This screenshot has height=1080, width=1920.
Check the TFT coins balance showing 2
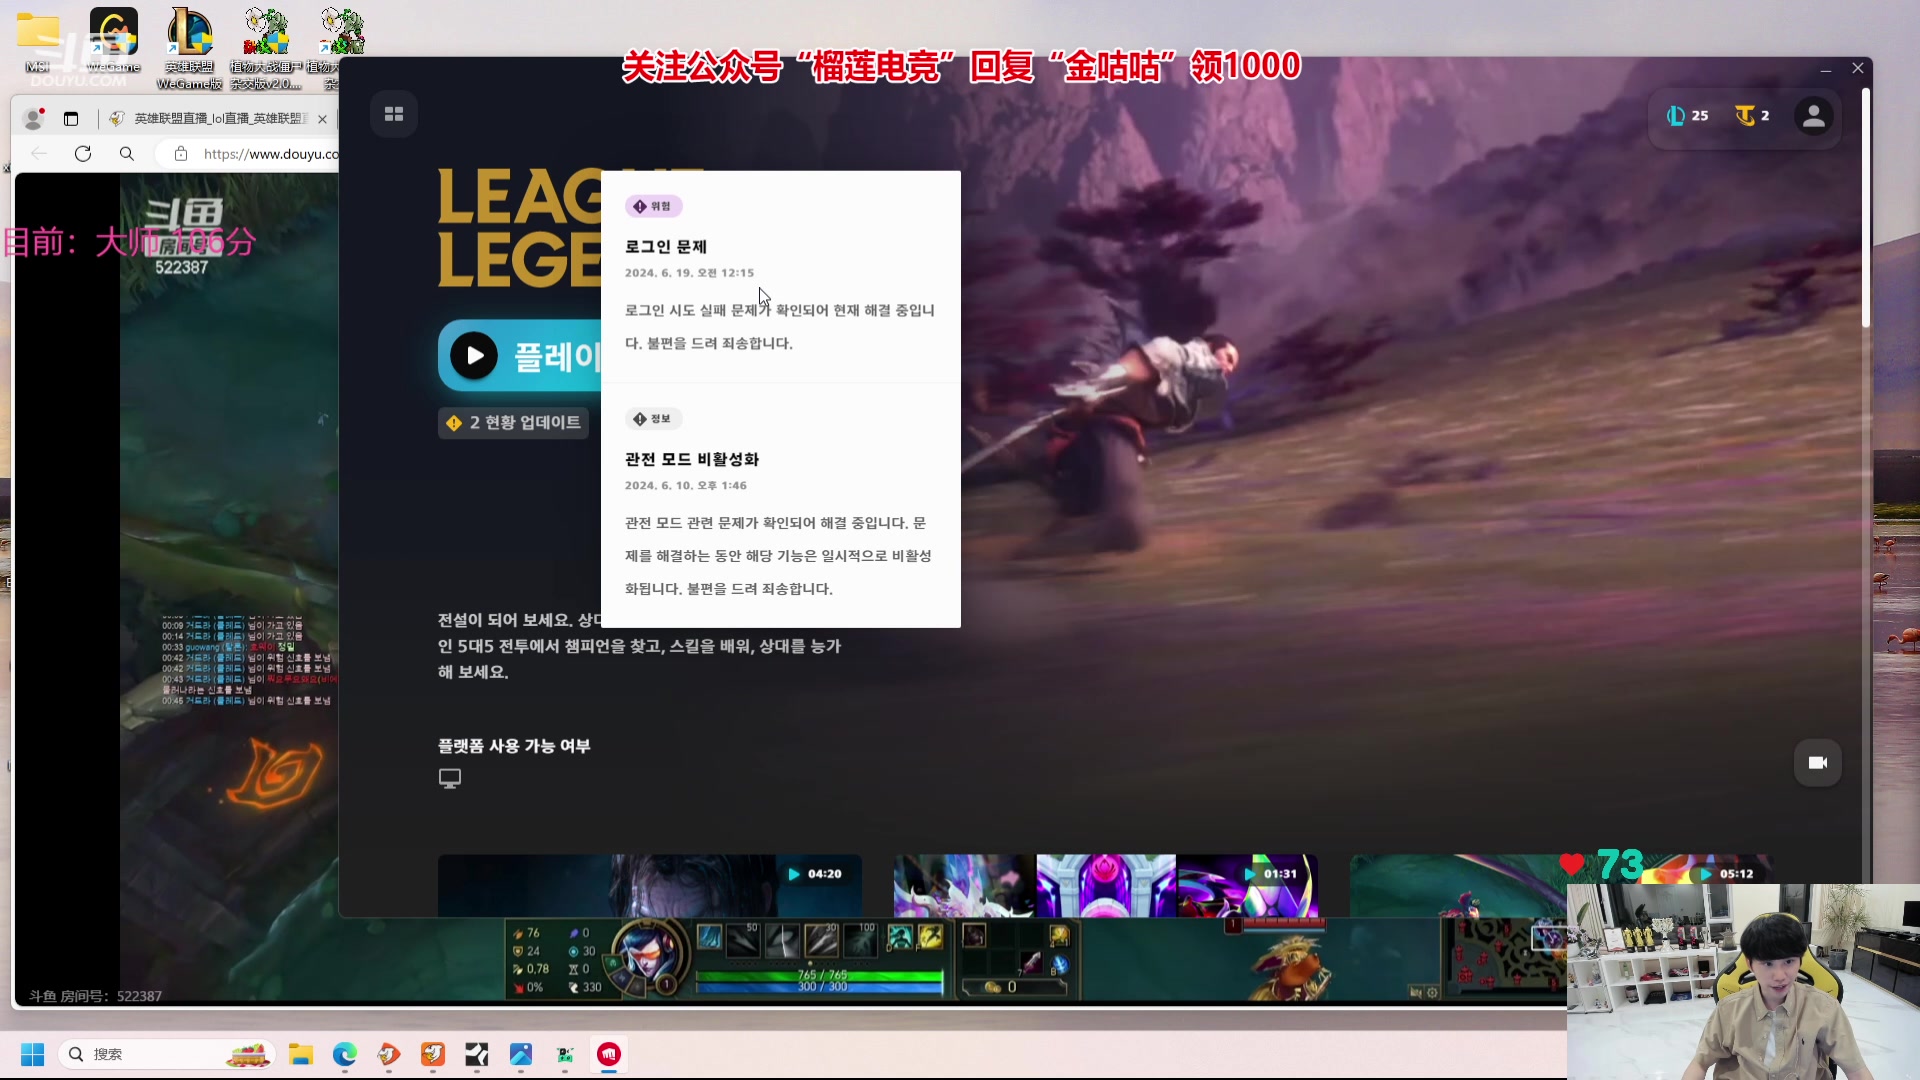coord(1752,116)
